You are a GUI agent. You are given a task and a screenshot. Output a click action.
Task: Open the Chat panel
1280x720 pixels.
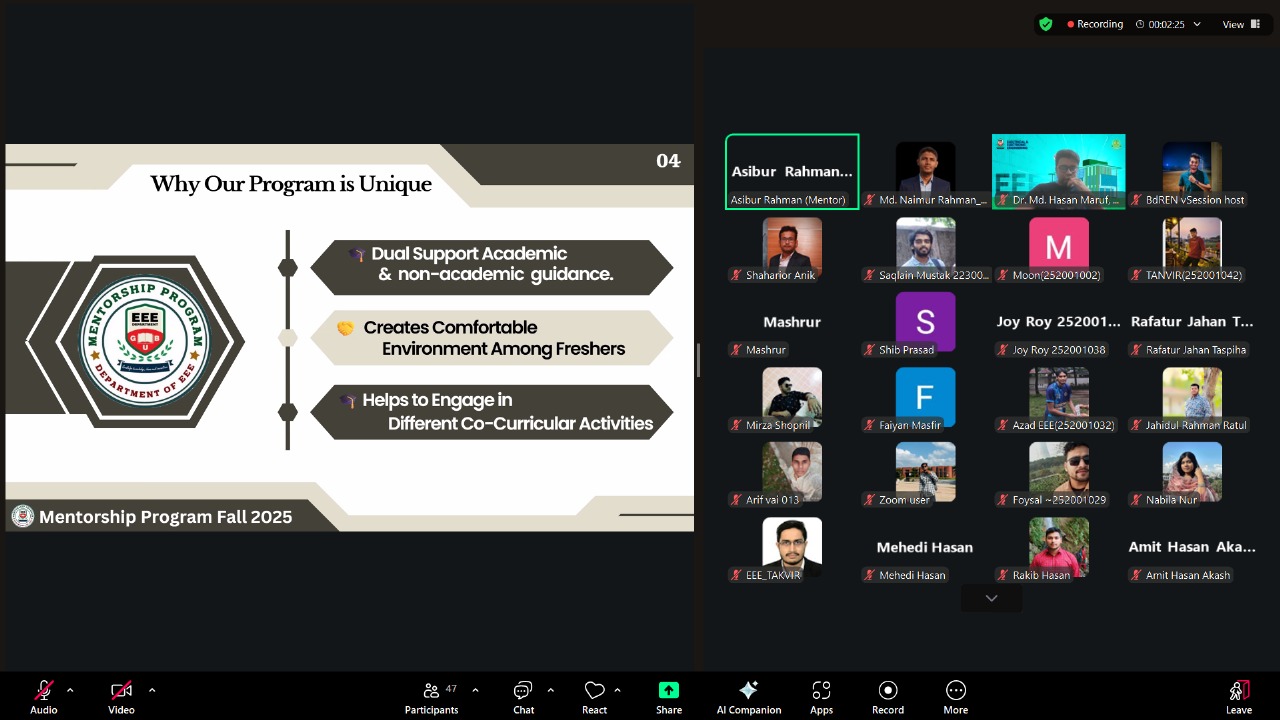click(523, 697)
